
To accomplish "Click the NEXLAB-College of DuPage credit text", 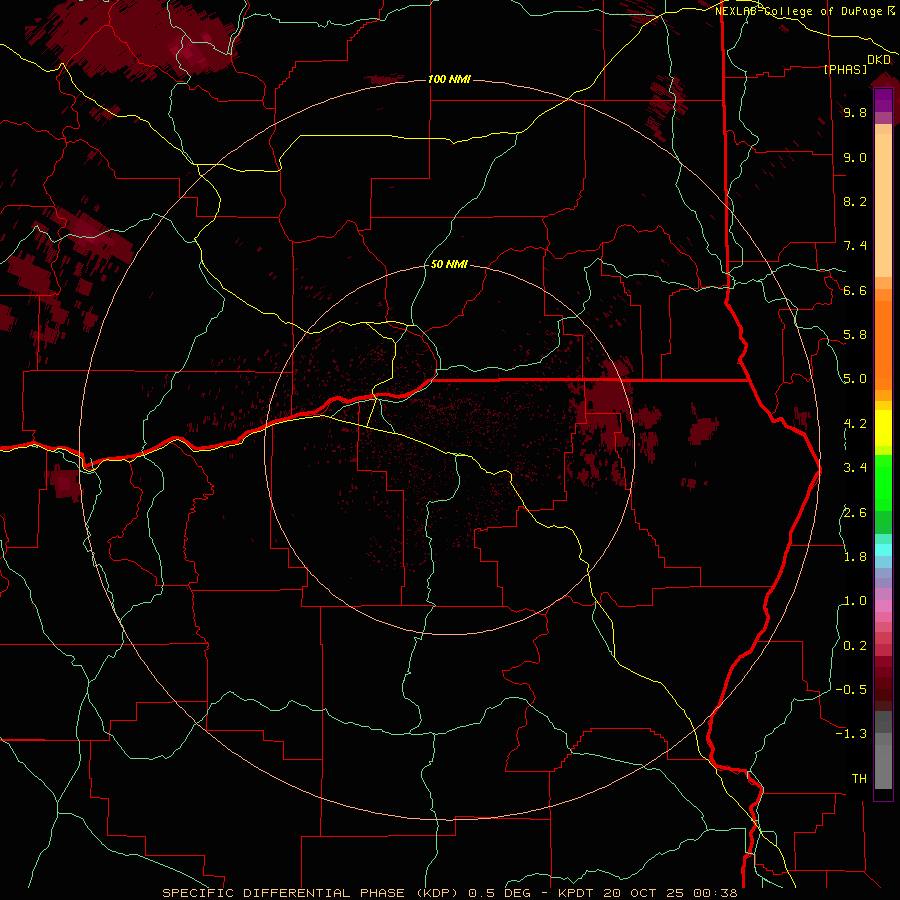I will [800, 11].
